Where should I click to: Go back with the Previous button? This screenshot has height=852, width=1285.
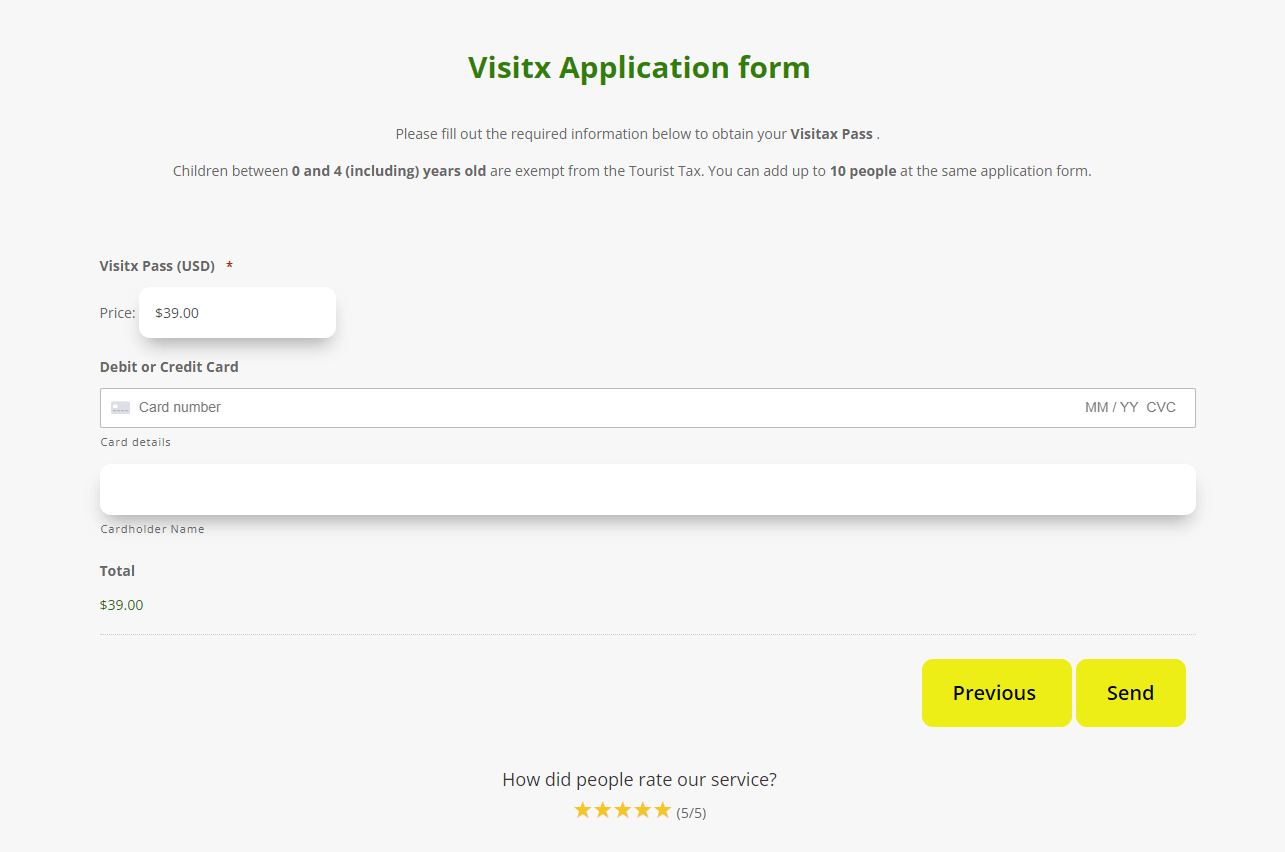point(996,693)
